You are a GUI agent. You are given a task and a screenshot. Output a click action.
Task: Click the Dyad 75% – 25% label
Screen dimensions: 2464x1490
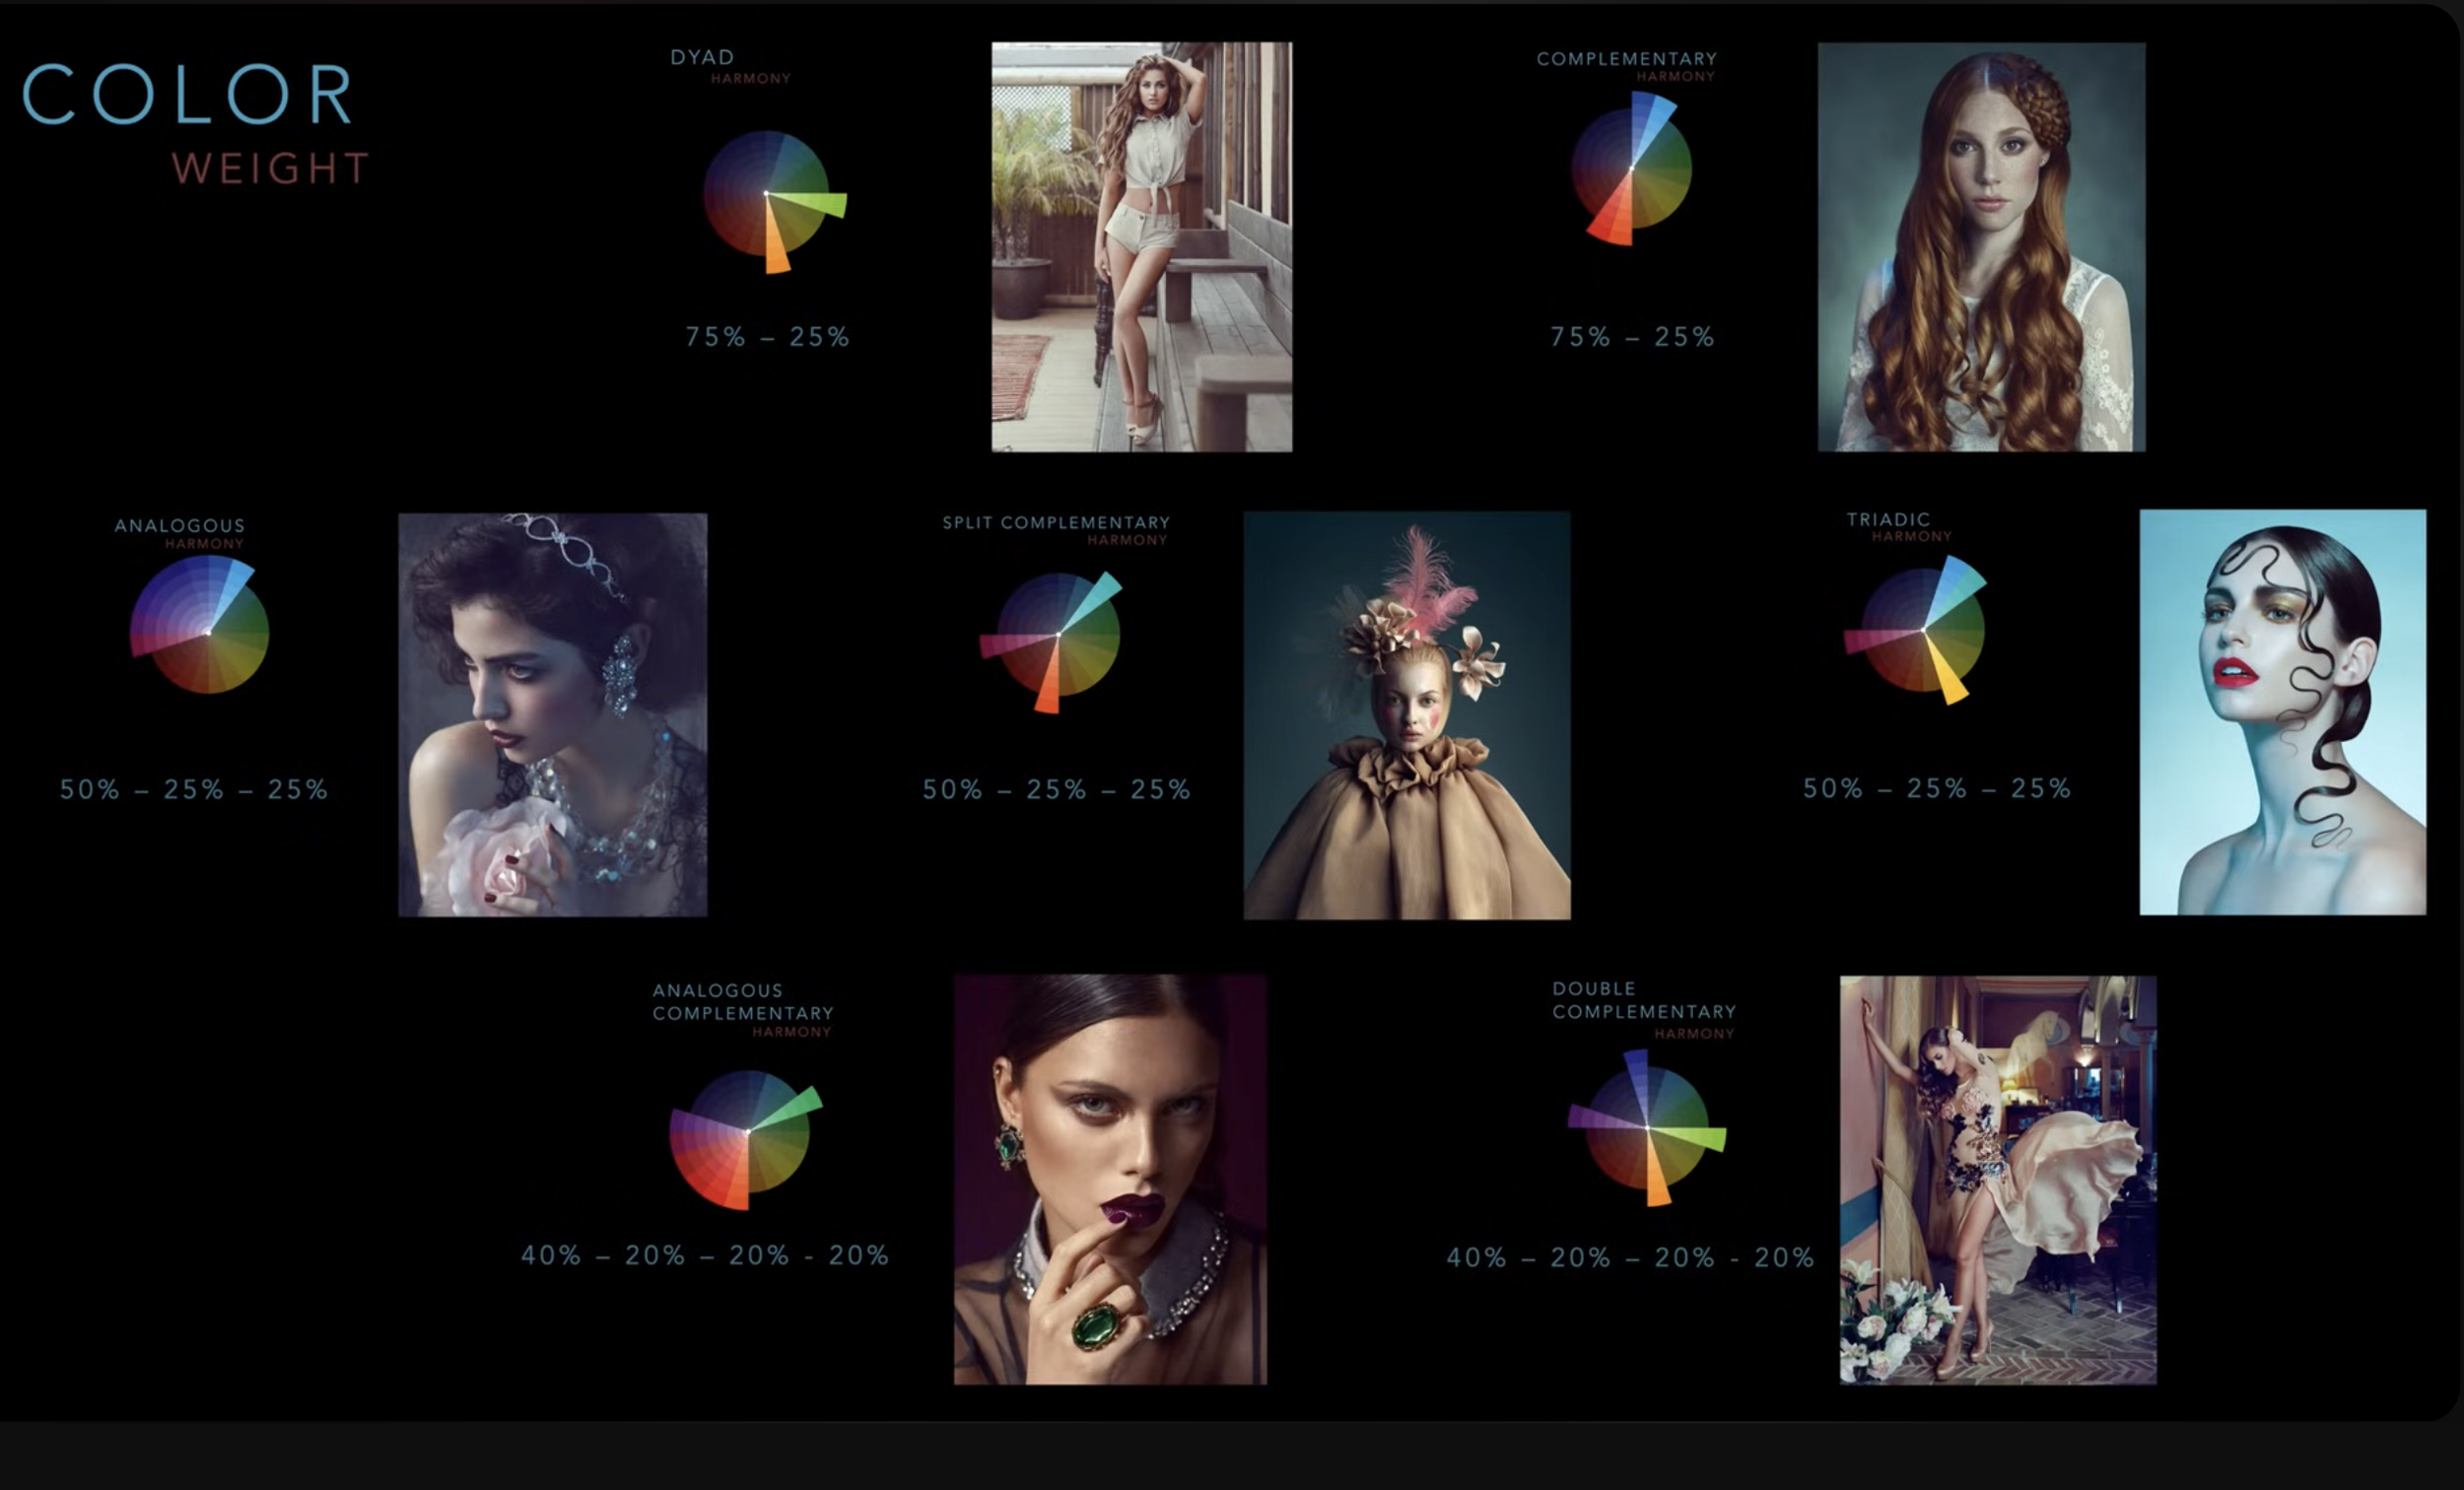tap(767, 337)
